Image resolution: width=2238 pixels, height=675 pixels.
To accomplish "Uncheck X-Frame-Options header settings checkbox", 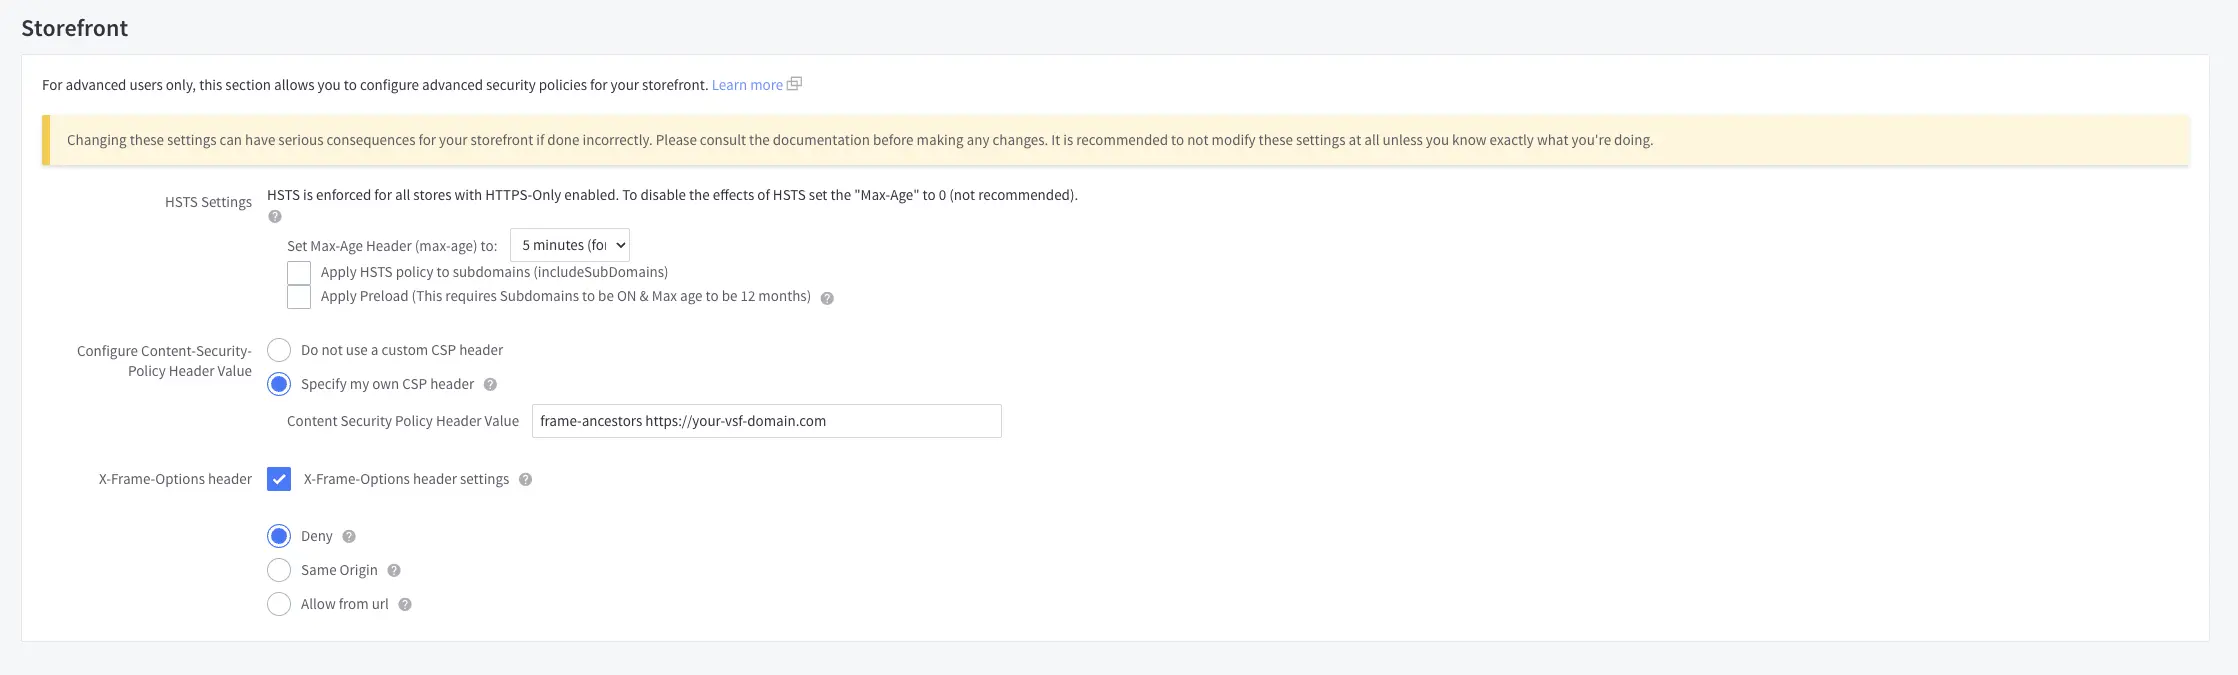I will point(279,479).
